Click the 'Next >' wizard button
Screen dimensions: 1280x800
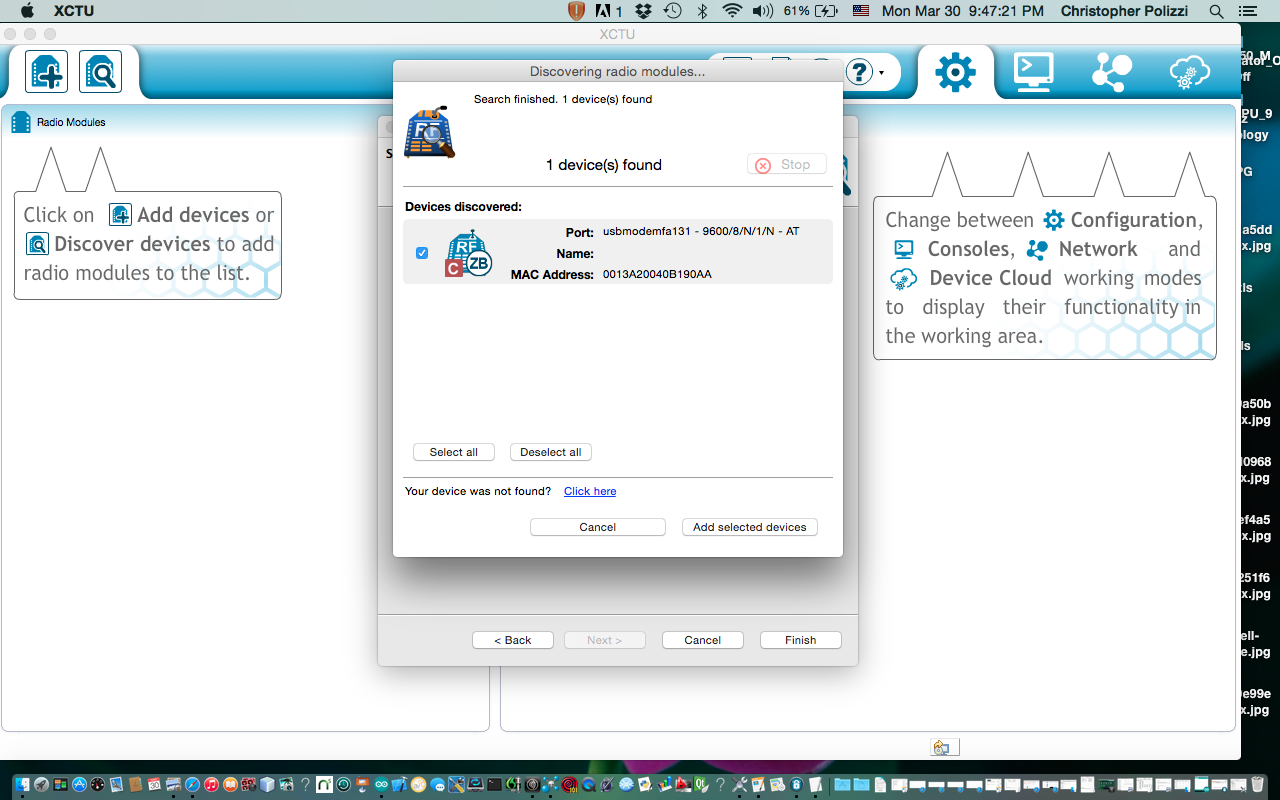pyautogui.click(x=605, y=640)
